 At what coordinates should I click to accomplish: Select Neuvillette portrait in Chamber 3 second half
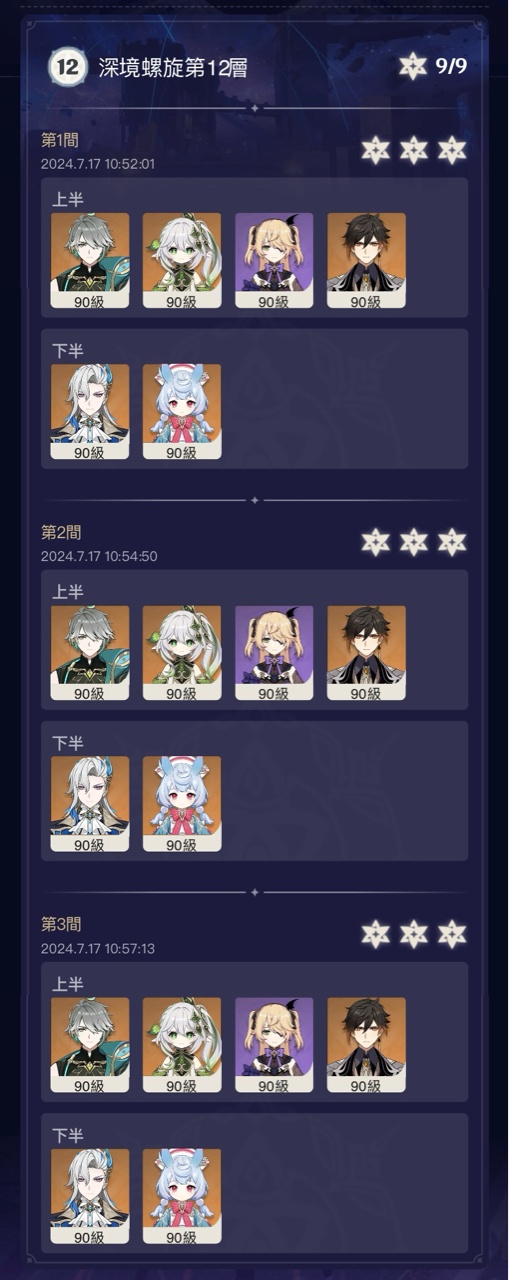[90, 1196]
